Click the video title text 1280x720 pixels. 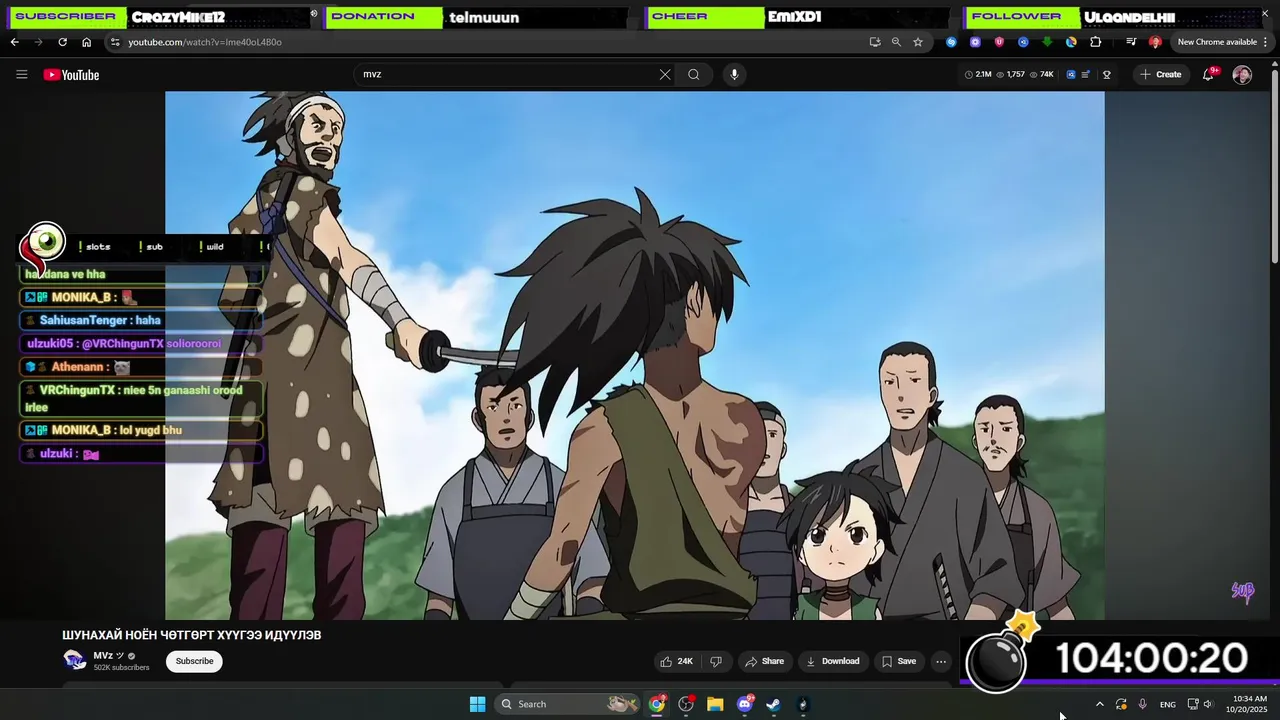tap(192, 635)
